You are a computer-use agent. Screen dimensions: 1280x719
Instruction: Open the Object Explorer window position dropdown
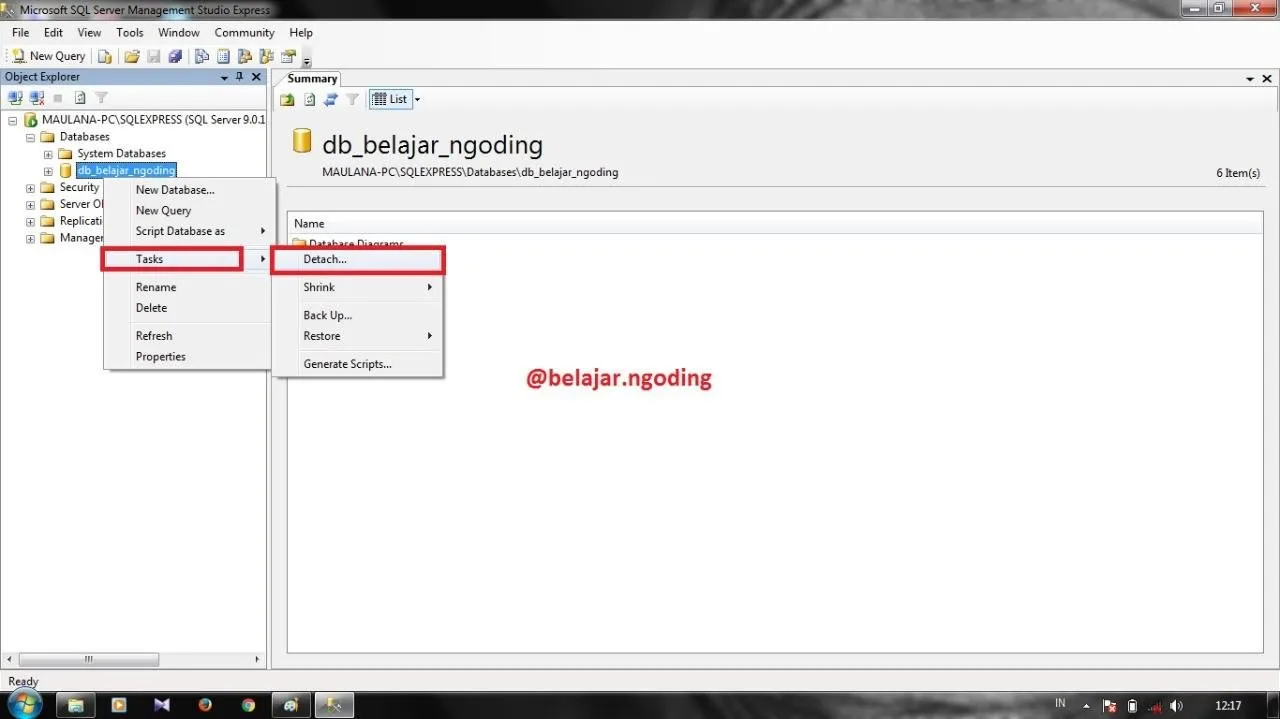(224, 77)
